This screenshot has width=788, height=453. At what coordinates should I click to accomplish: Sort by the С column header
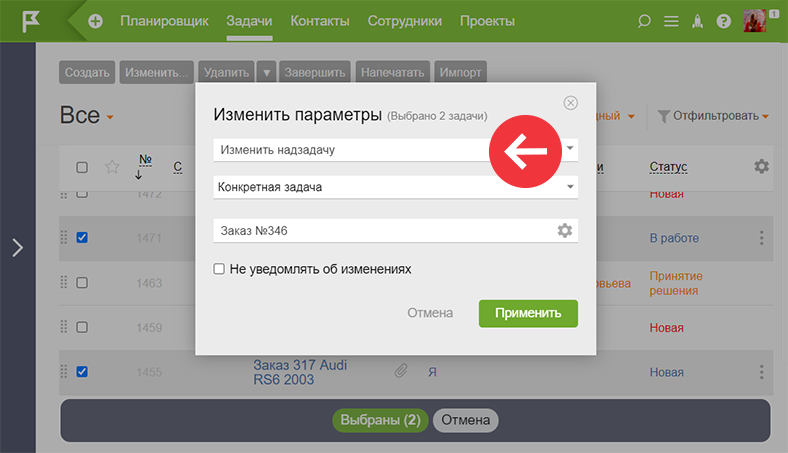tap(177, 167)
